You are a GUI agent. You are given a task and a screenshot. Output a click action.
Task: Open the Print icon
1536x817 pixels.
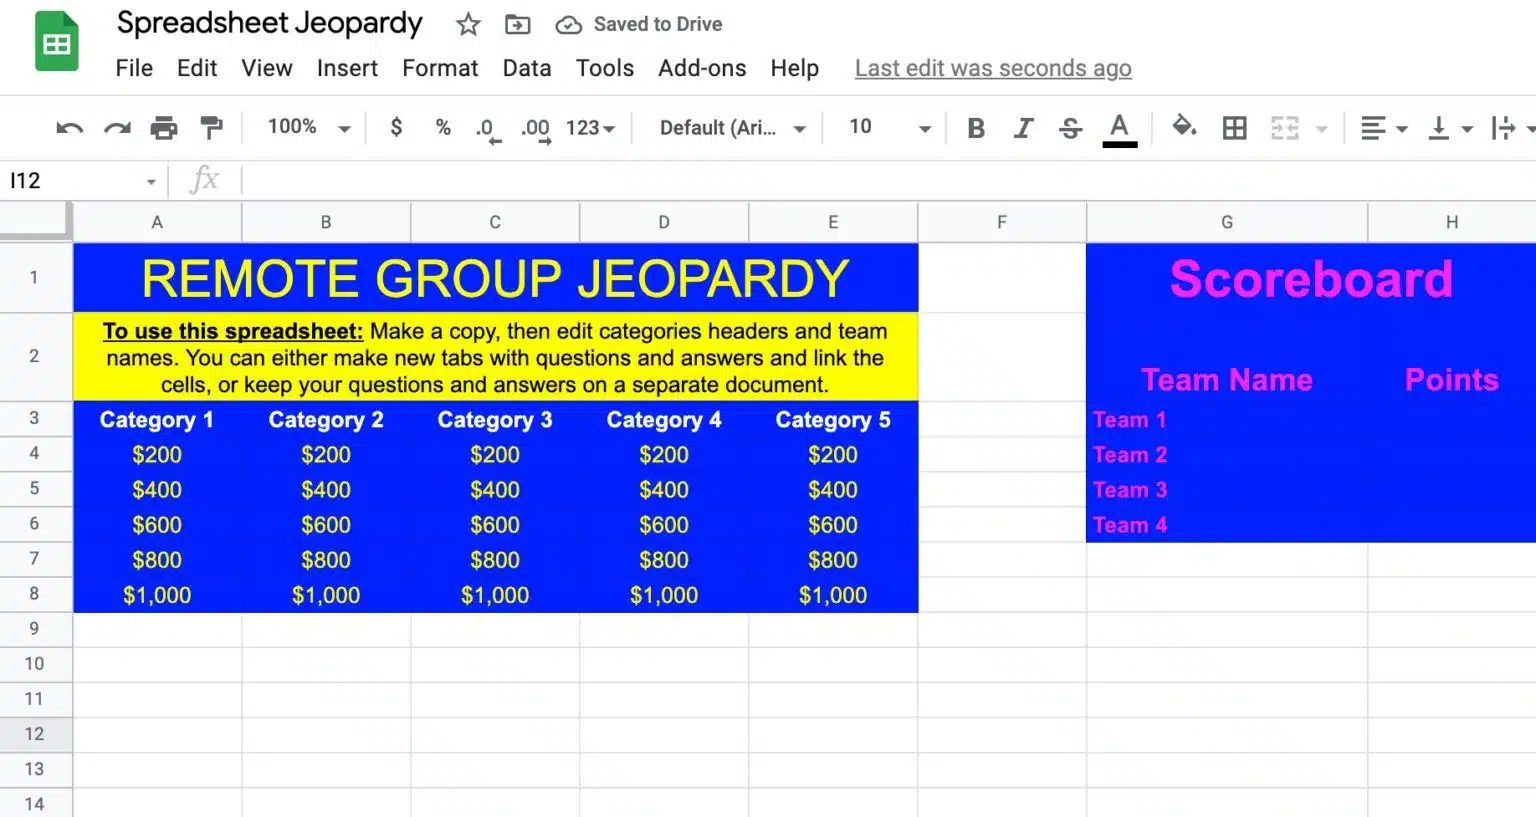tap(164, 128)
